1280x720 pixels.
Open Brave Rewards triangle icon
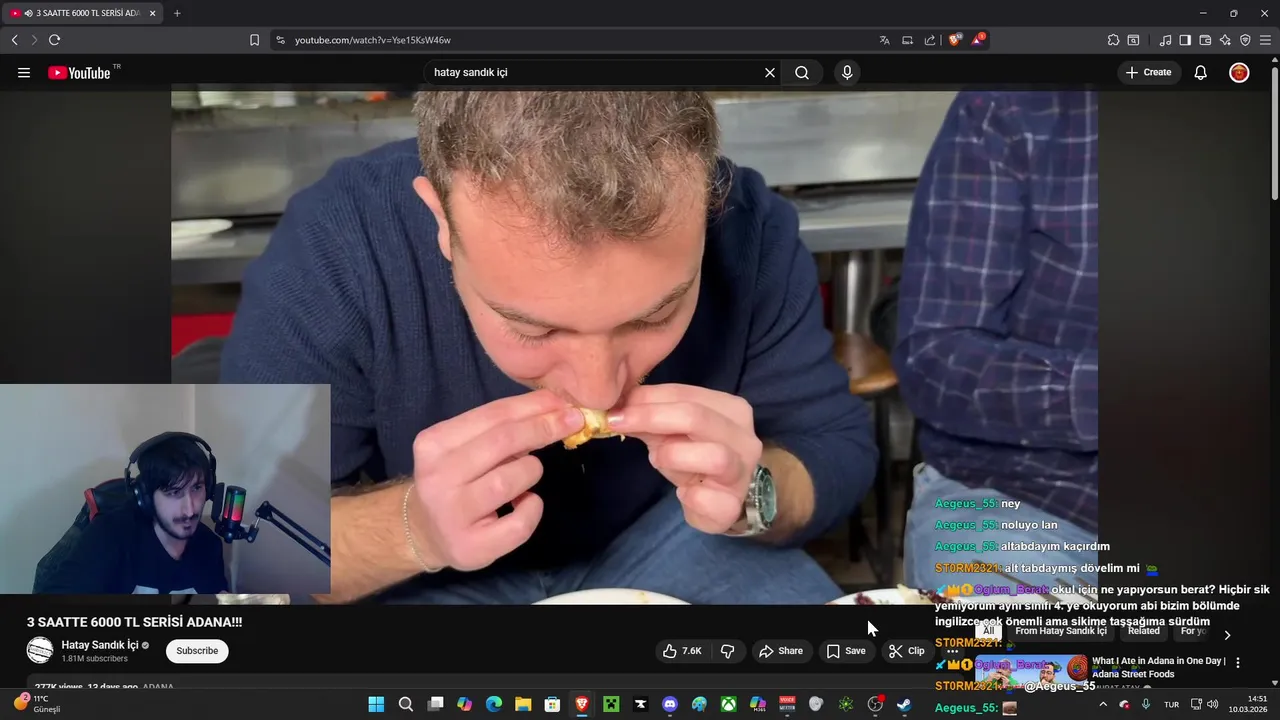(x=979, y=40)
